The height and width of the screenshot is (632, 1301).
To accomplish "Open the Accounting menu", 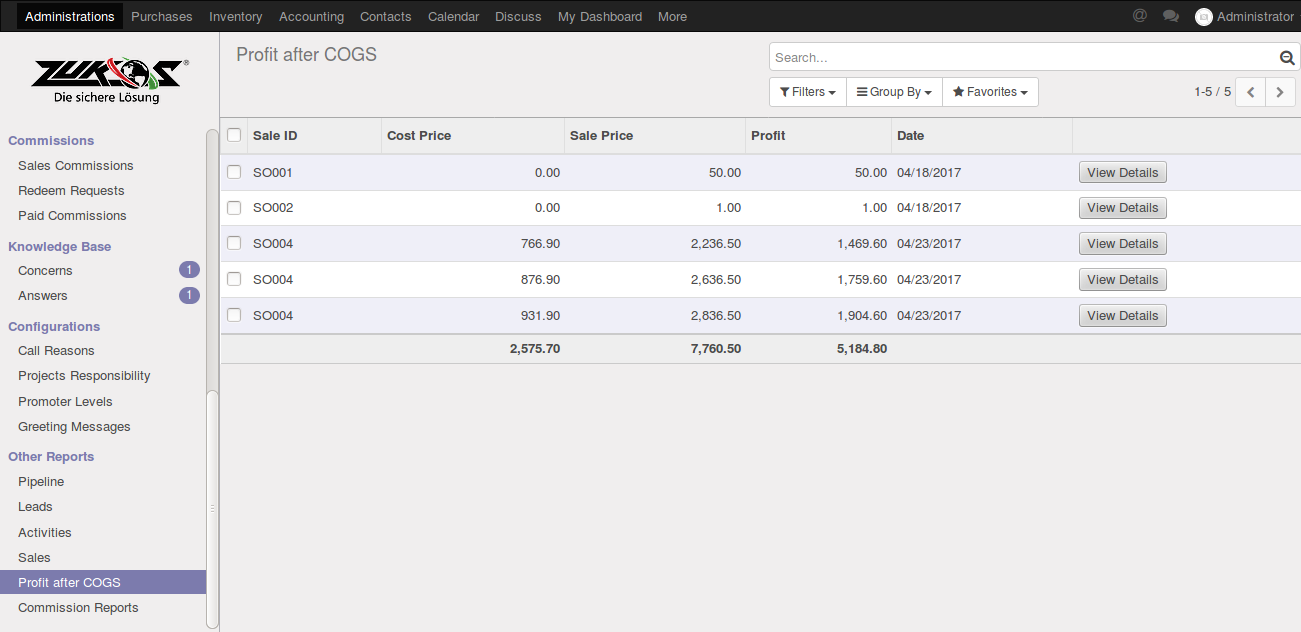I will [x=312, y=17].
